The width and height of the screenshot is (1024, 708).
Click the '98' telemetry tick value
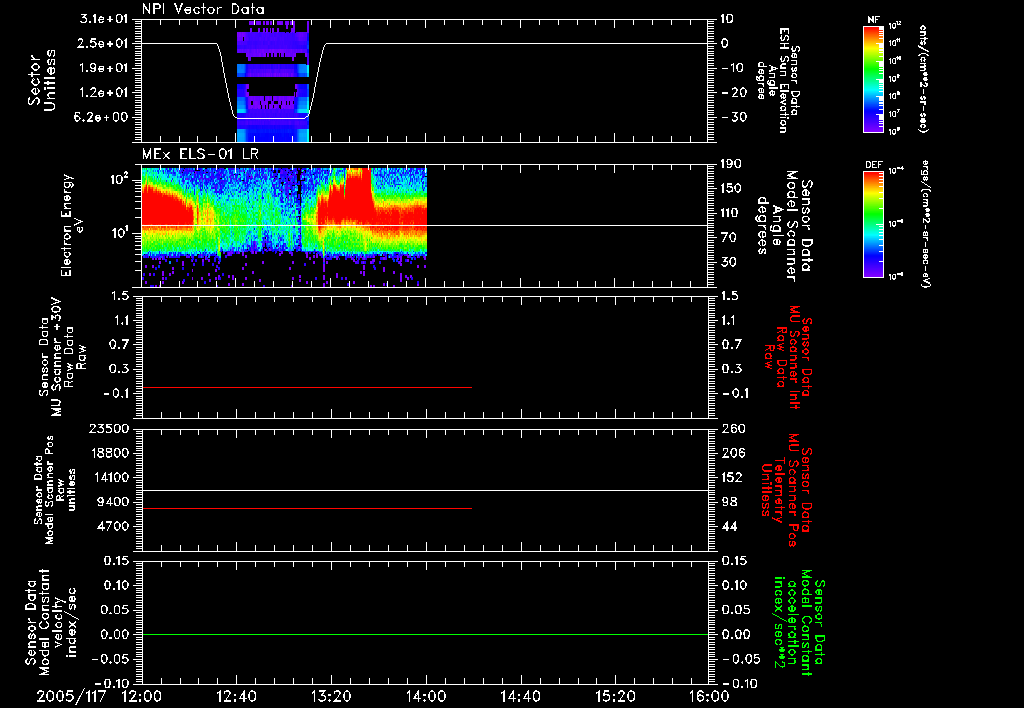point(729,502)
